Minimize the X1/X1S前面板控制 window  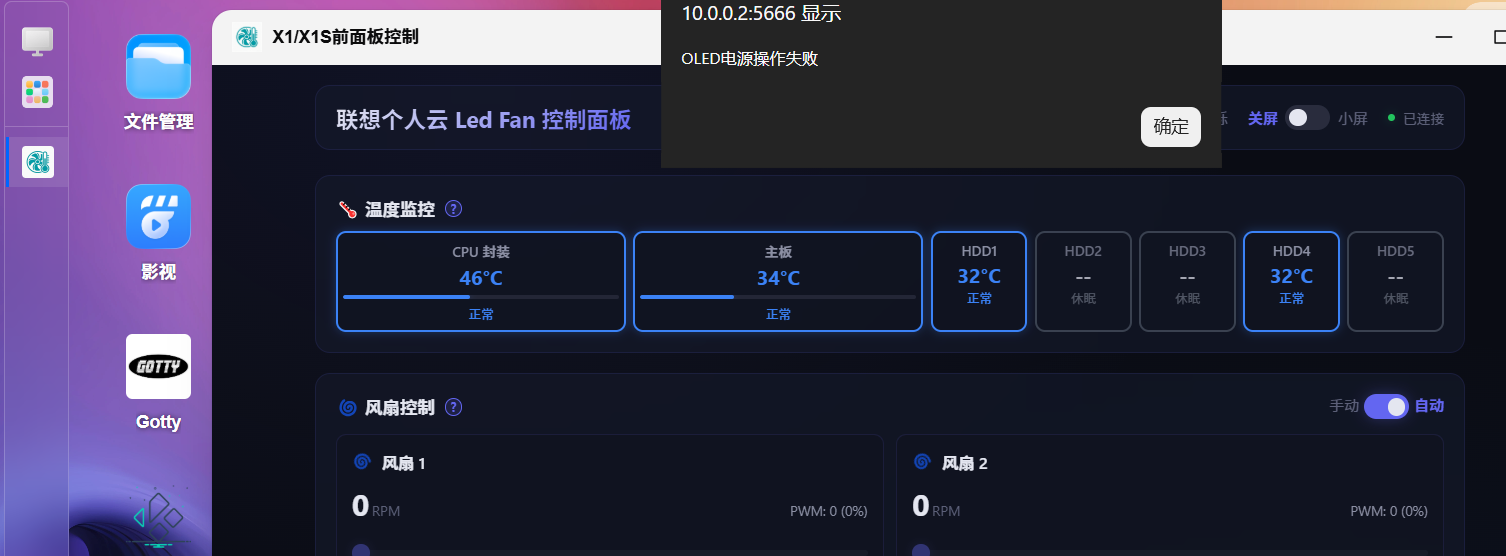coord(1444,37)
